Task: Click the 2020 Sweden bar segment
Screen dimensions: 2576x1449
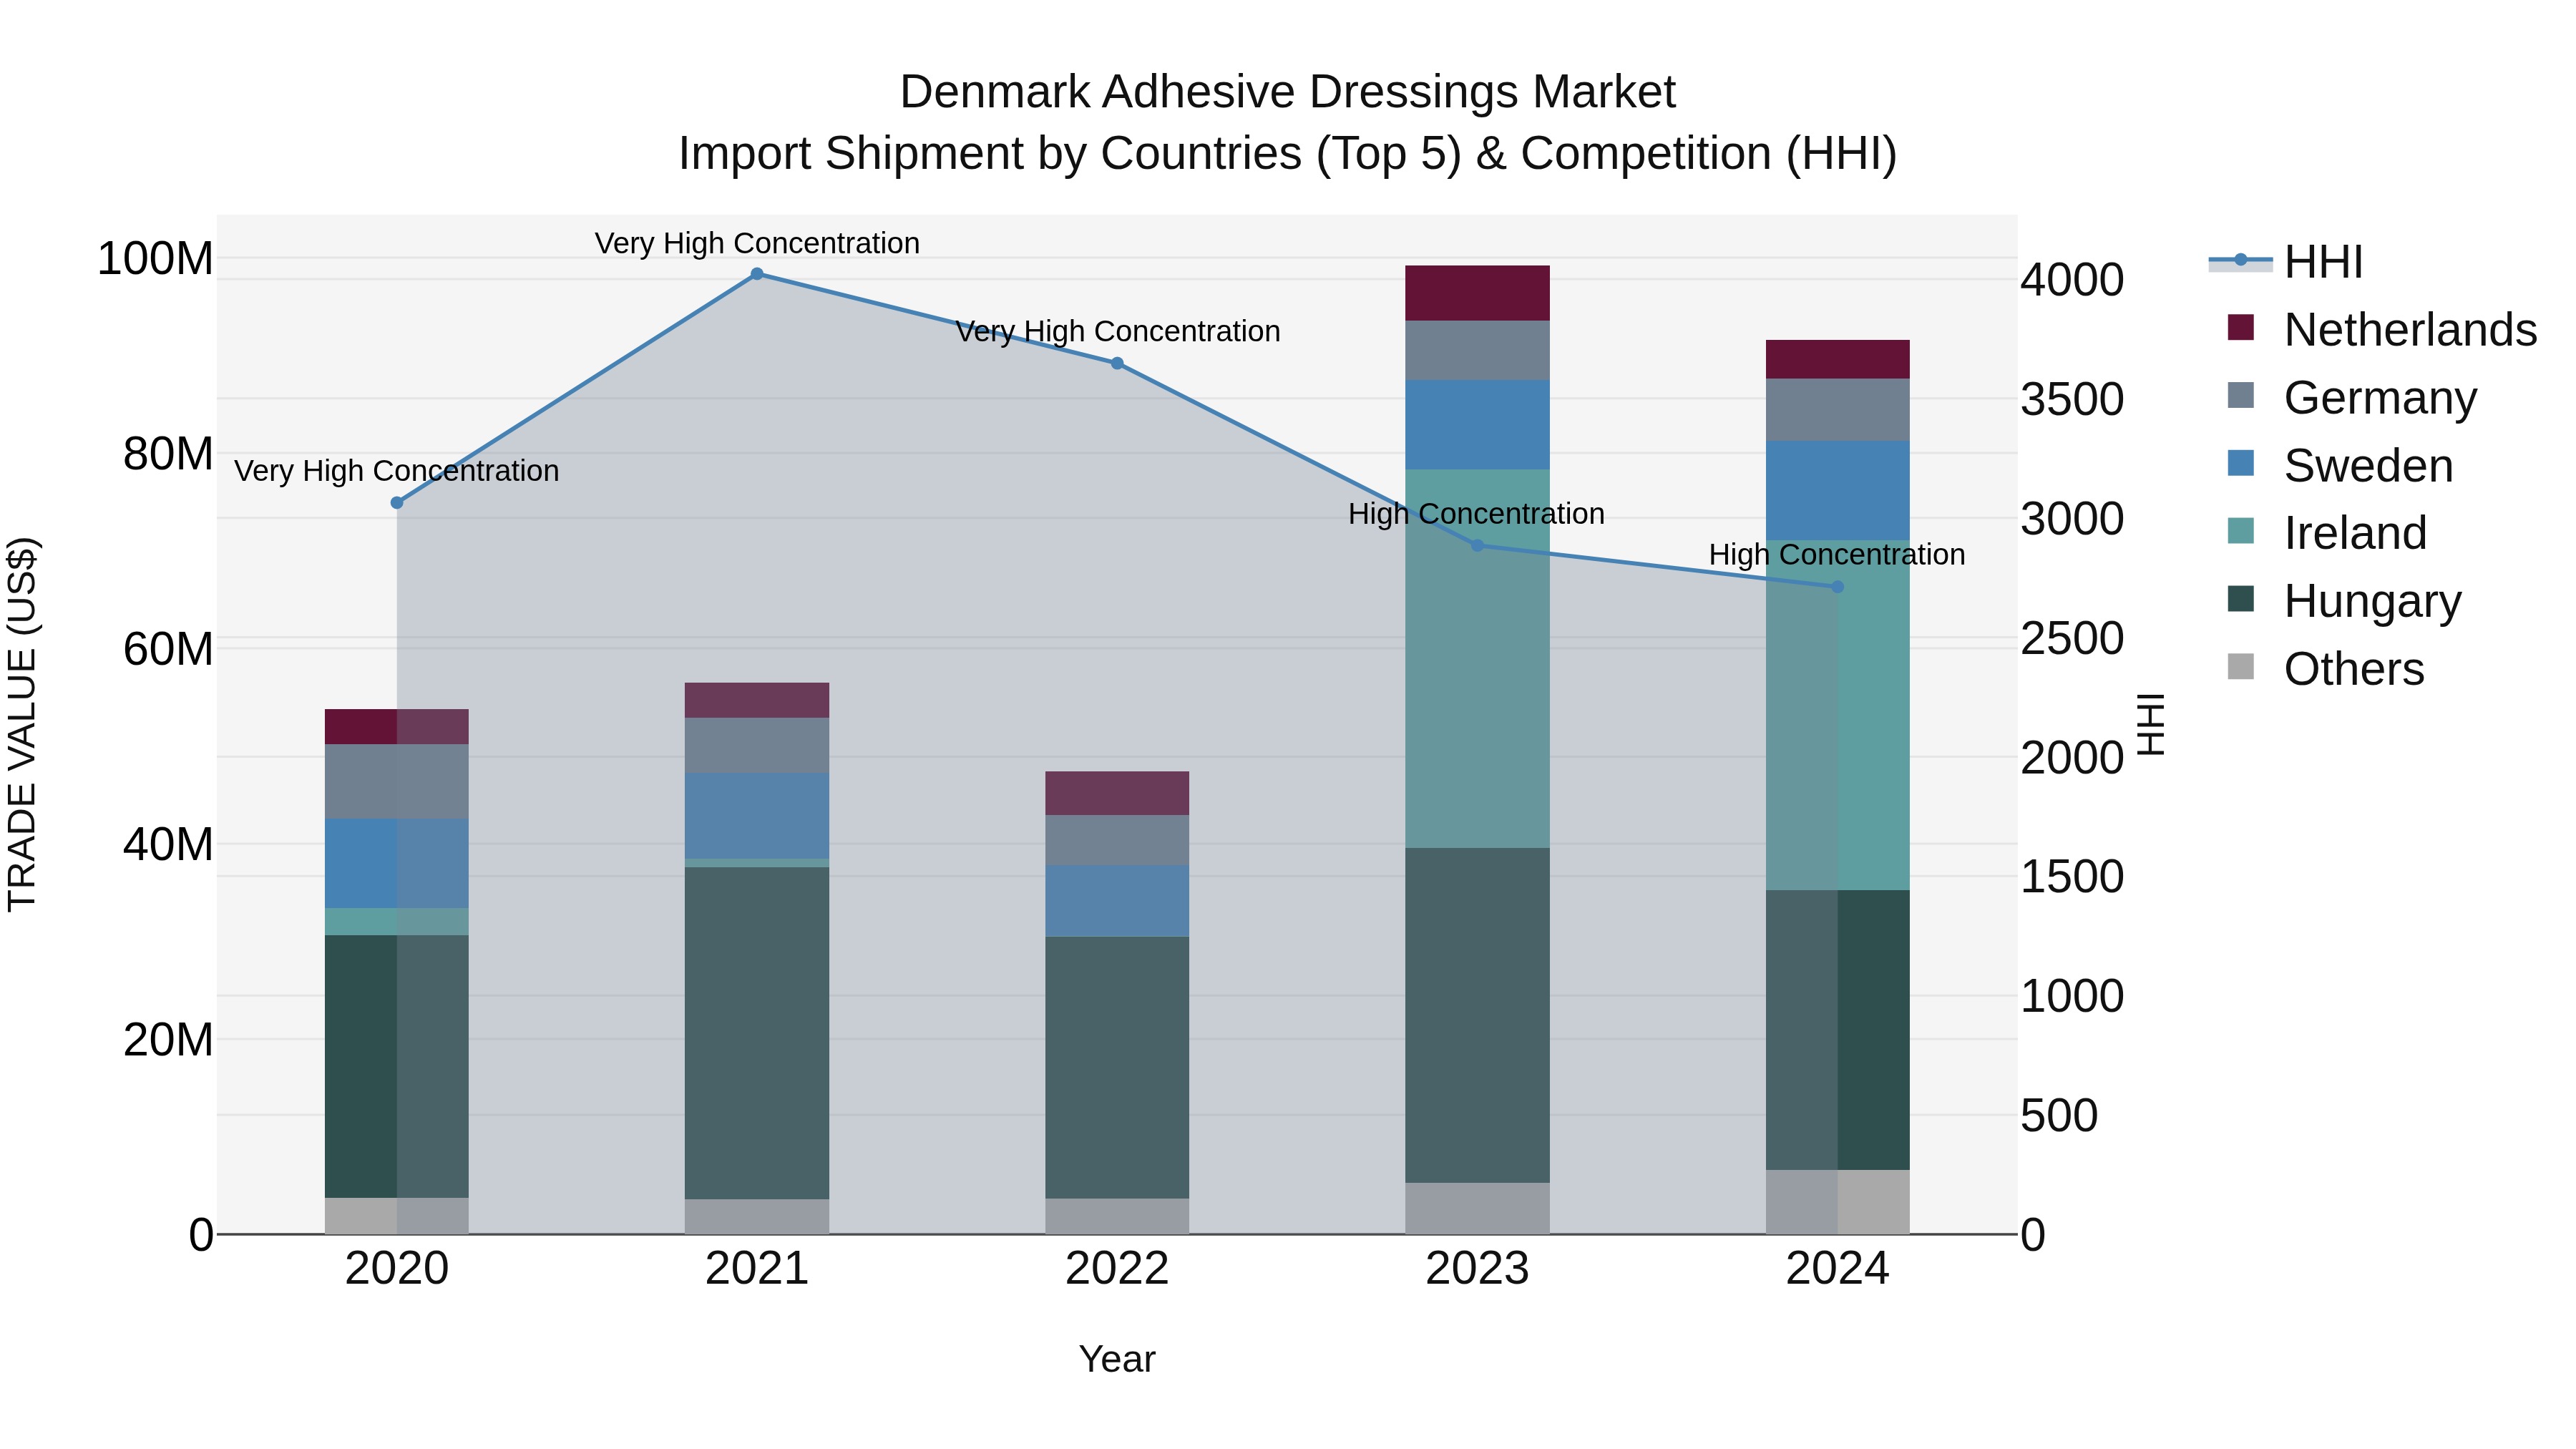Action: [x=397, y=863]
